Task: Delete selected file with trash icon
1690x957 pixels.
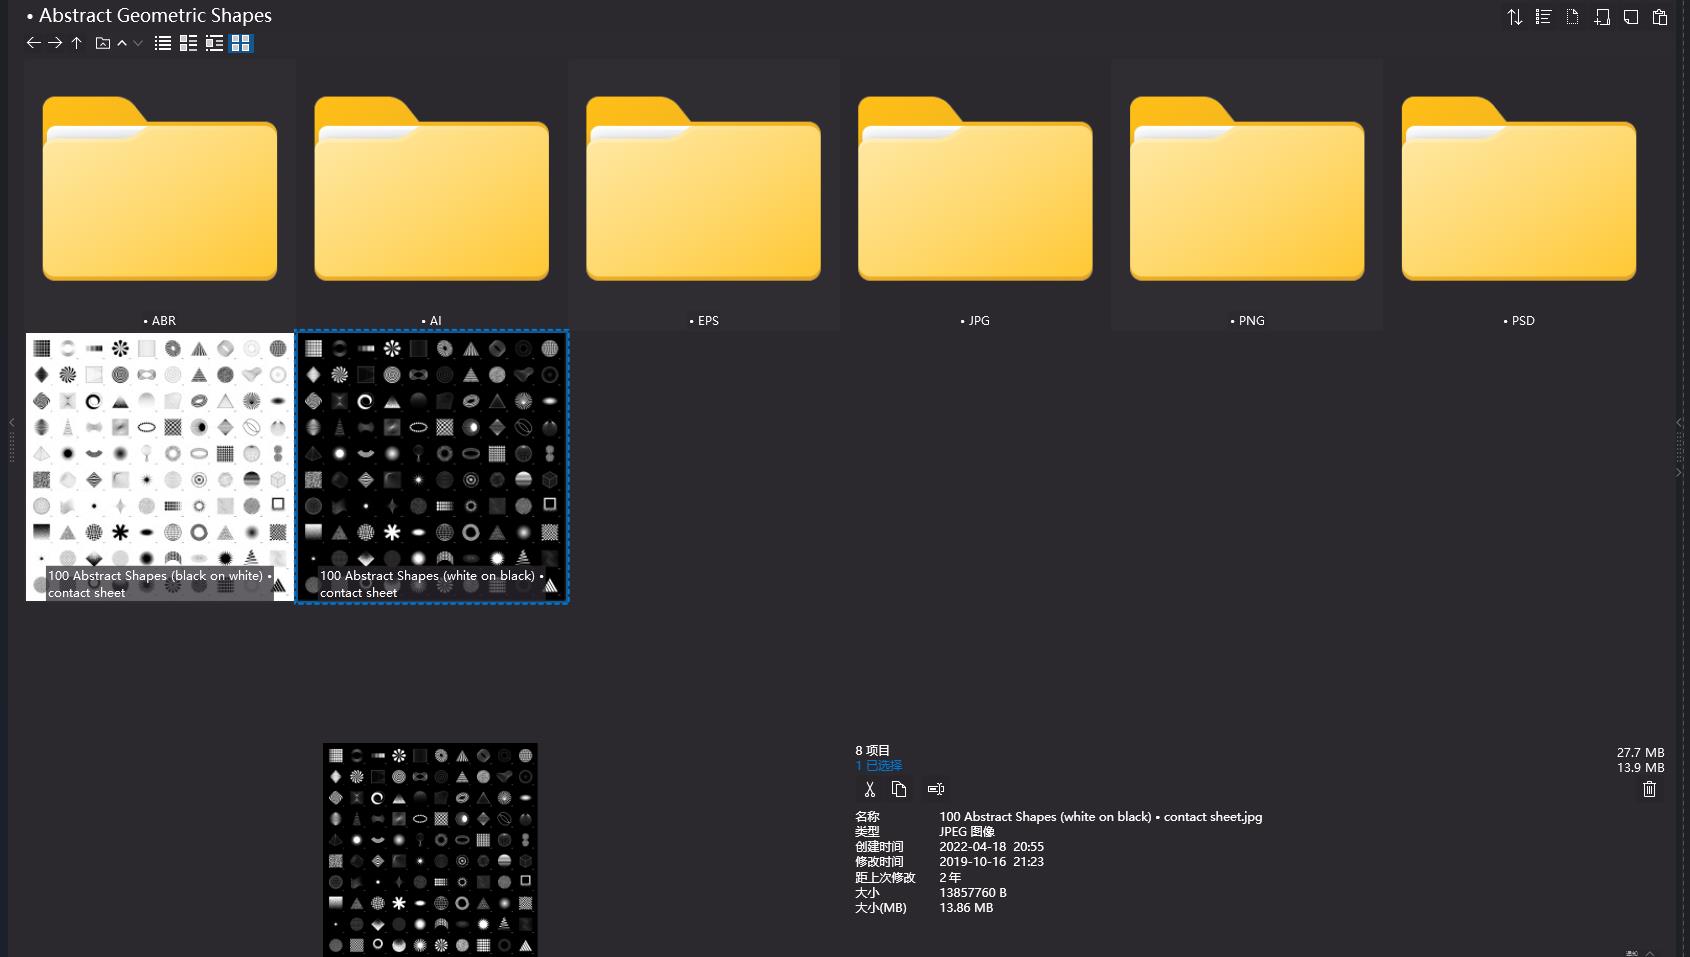Action: tap(1649, 789)
